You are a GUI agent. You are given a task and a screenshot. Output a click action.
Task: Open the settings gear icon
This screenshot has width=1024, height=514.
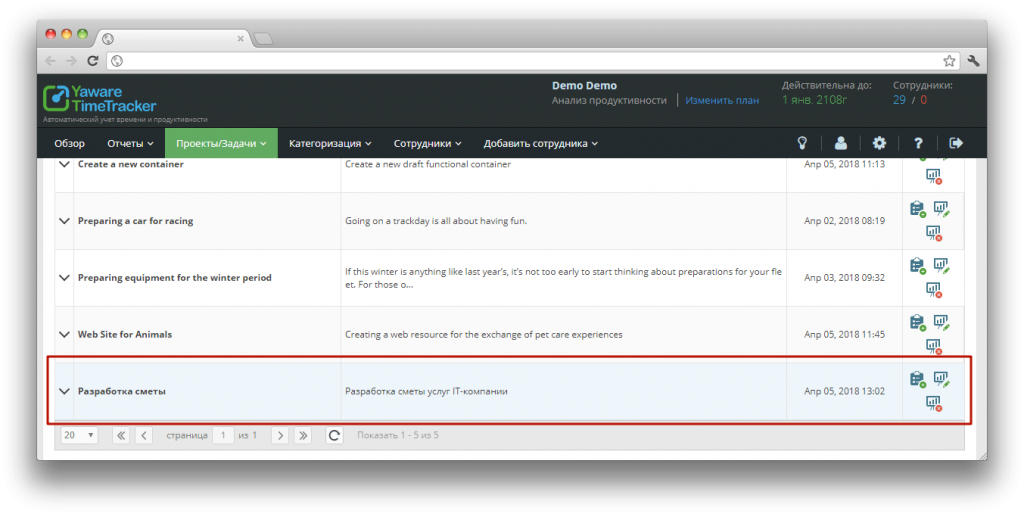tap(880, 143)
